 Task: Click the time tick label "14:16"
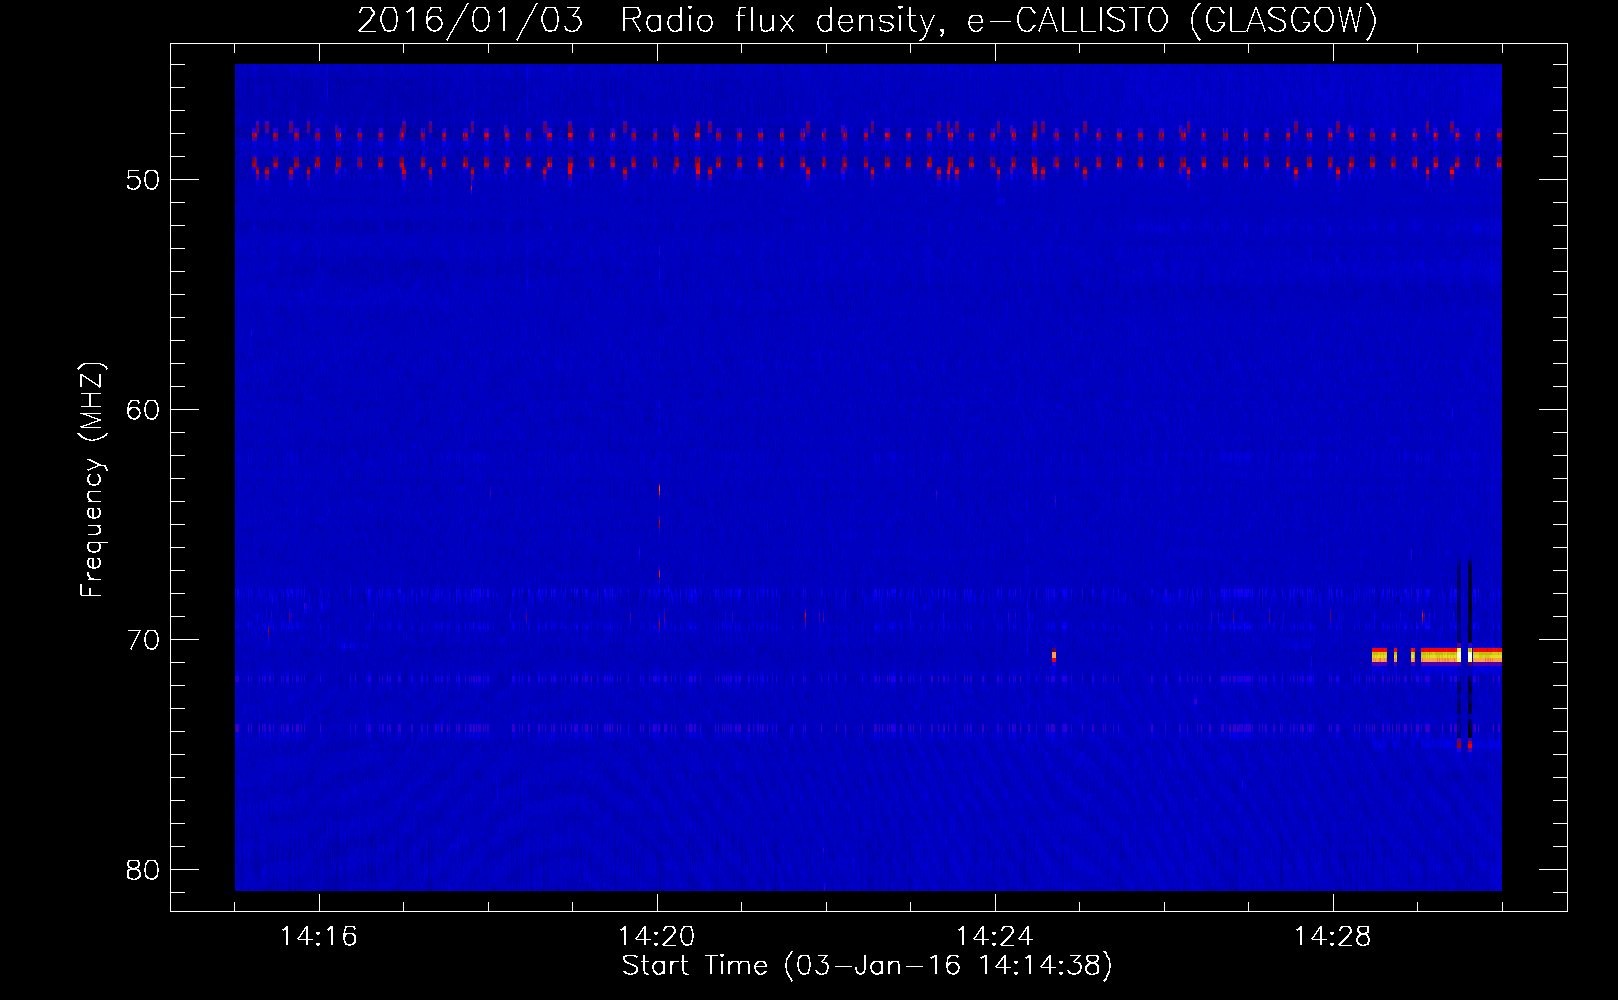click(x=319, y=937)
